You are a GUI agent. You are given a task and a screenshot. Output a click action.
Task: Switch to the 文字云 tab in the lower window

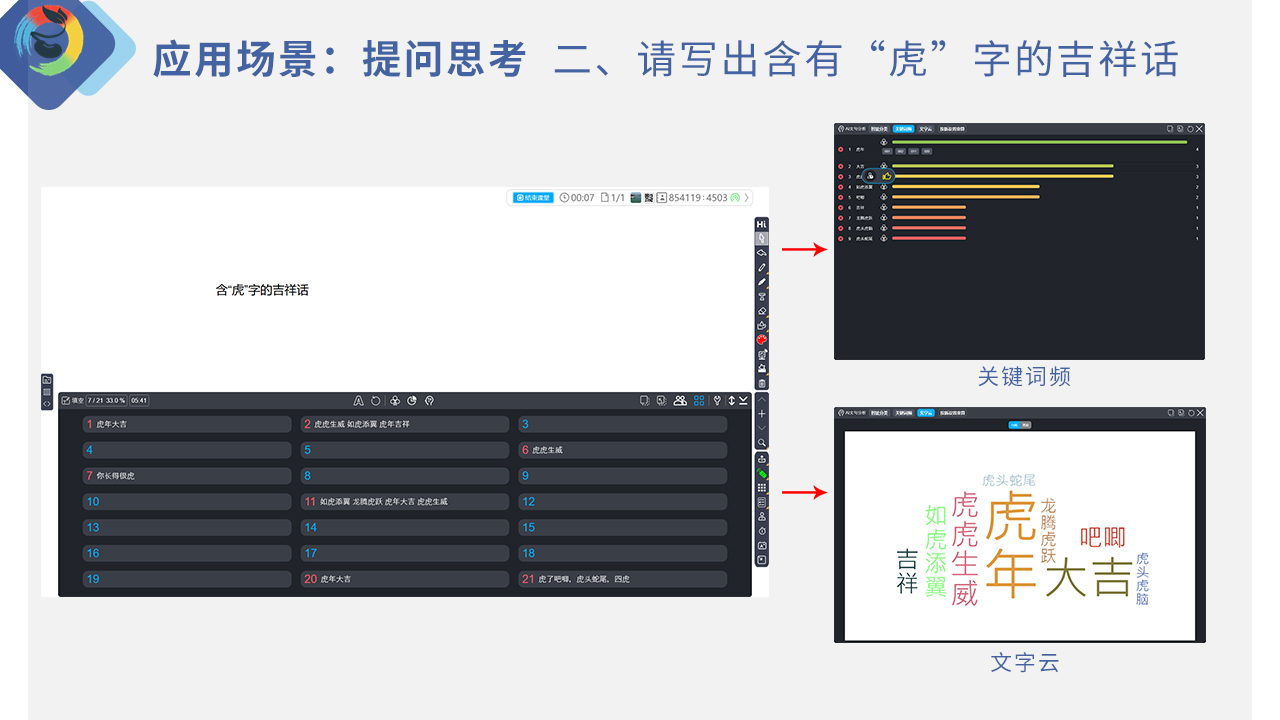tap(926, 413)
